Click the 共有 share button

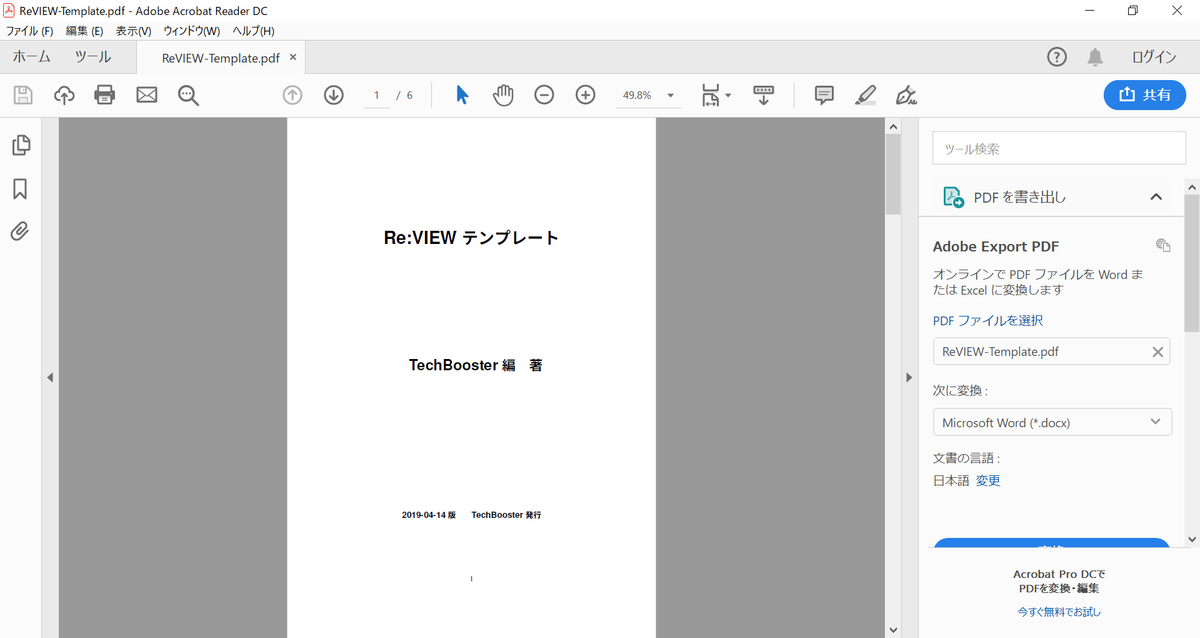coord(1145,95)
